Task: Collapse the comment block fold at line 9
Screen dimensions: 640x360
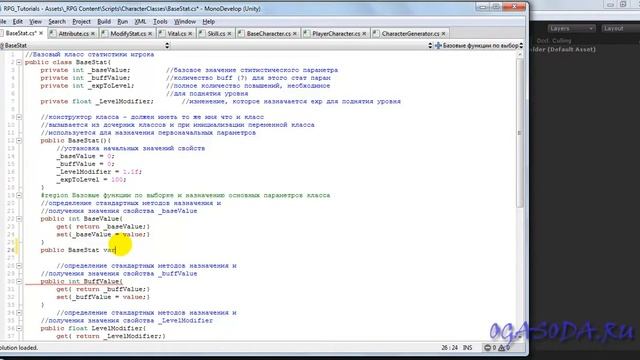Action: pos(19,117)
